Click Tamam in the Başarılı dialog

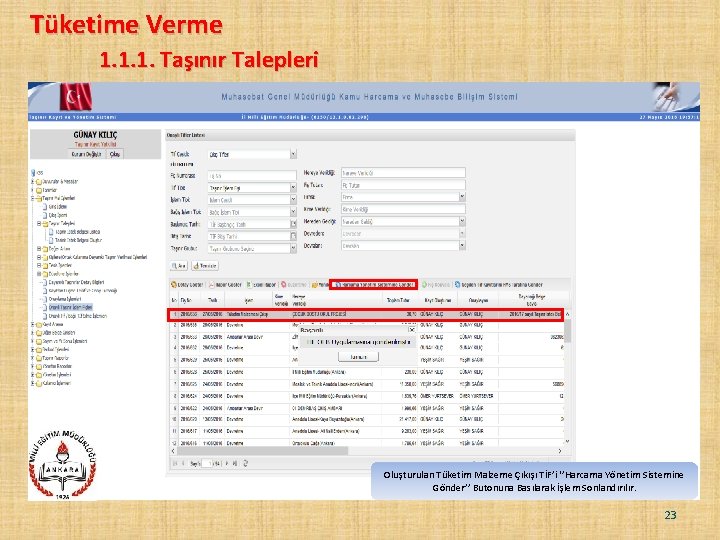[358, 357]
